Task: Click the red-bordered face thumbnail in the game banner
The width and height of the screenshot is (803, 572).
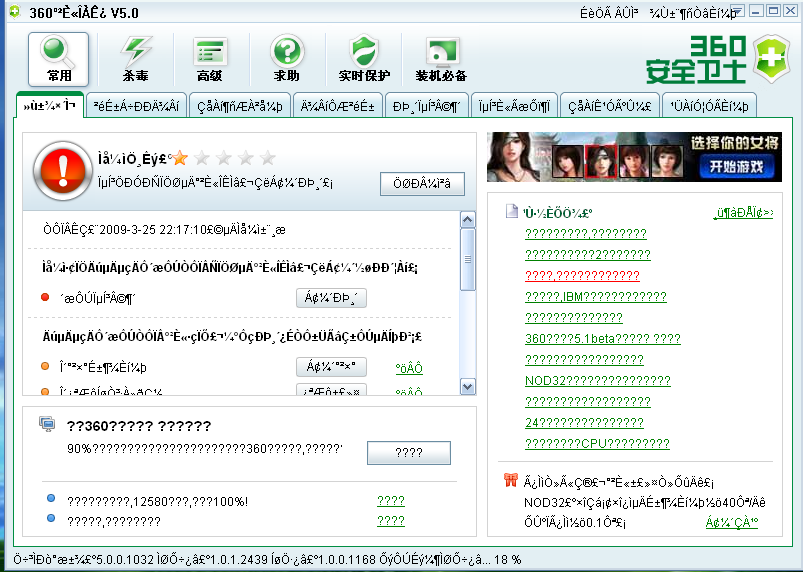Action: click(600, 161)
